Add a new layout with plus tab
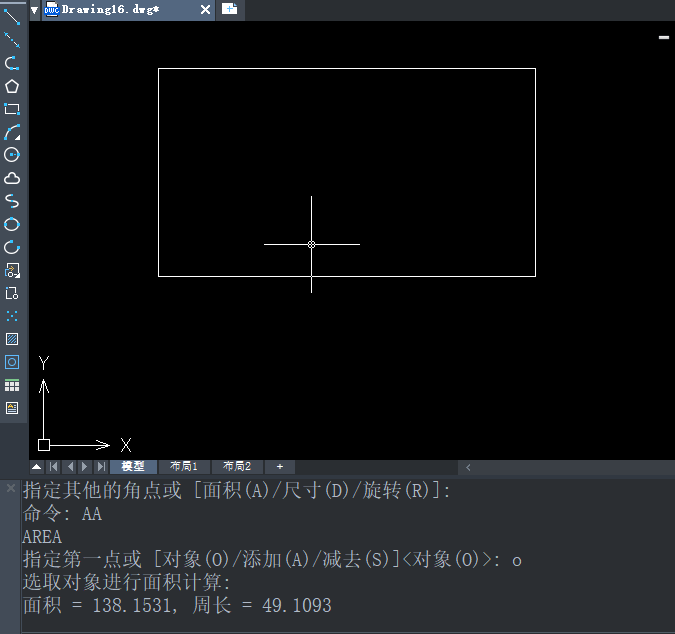 pos(280,467)
